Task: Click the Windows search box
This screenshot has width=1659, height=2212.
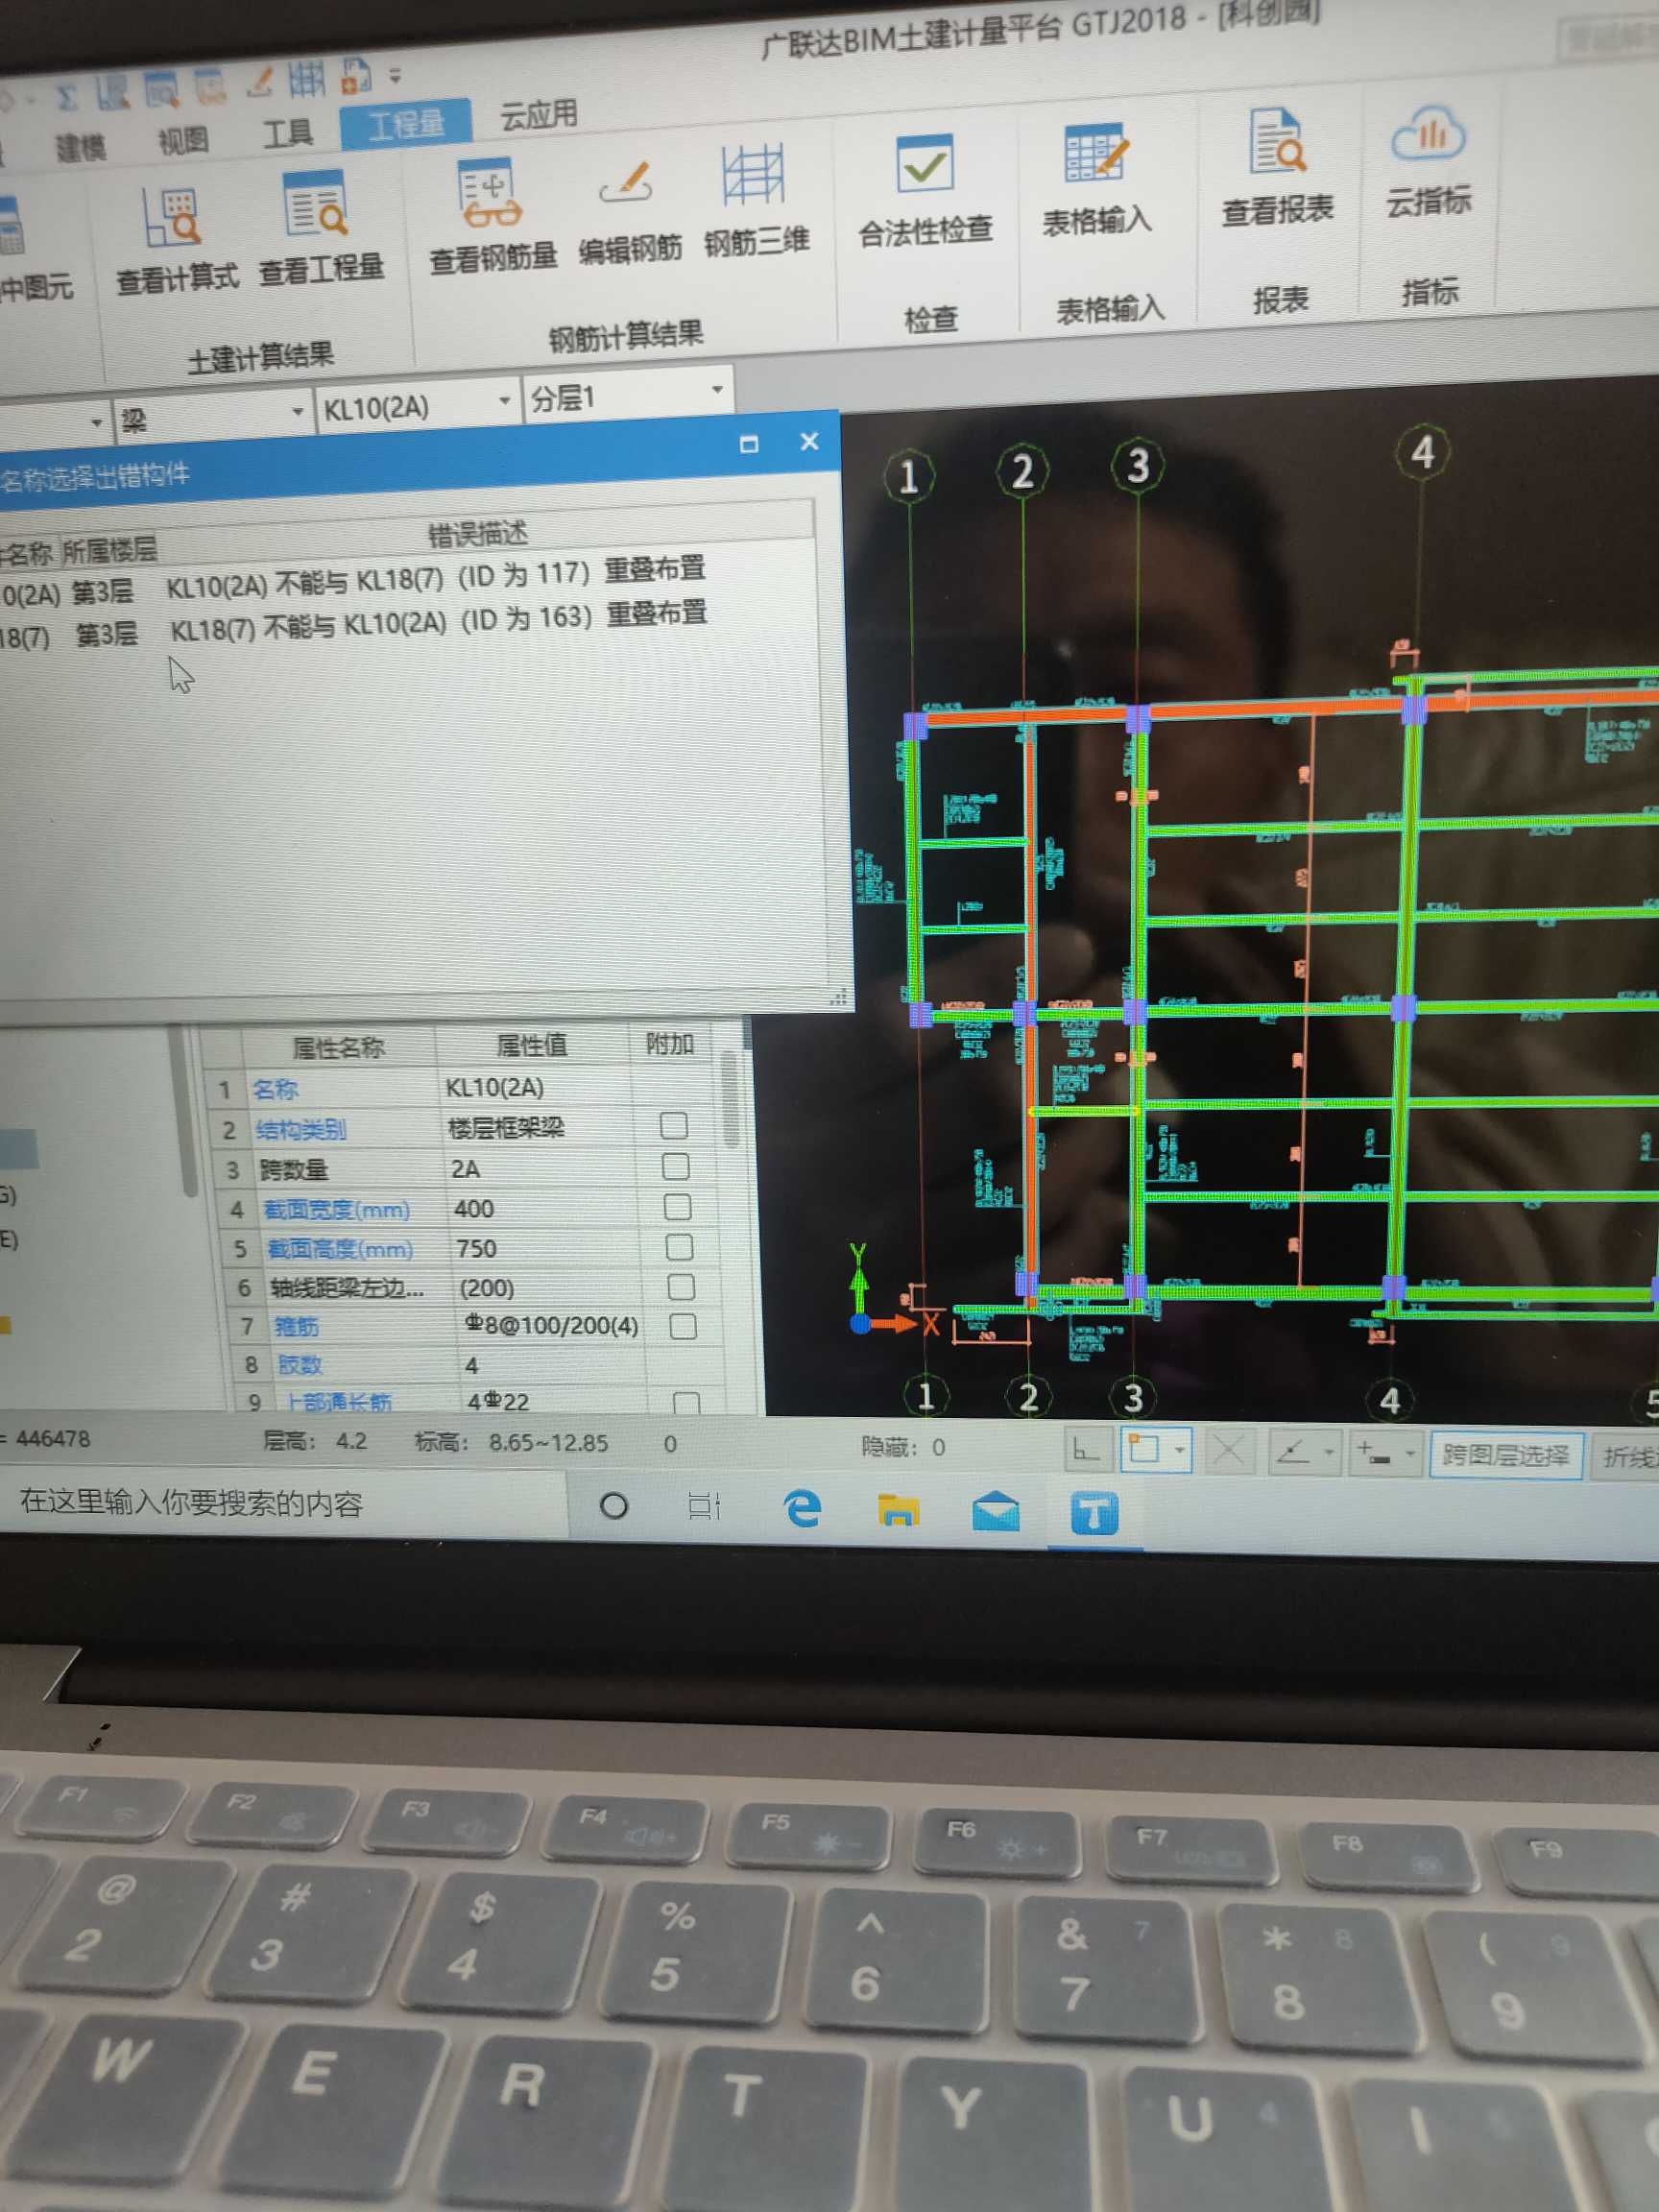Action: tap(285, 1503)
